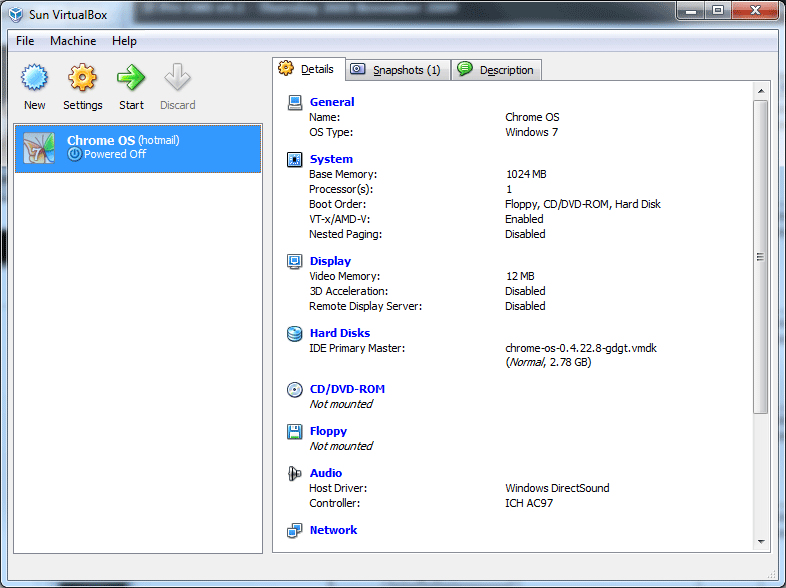Open the System settings link
The width and height of the screenshot is (786, 588).
pos(331,159)
